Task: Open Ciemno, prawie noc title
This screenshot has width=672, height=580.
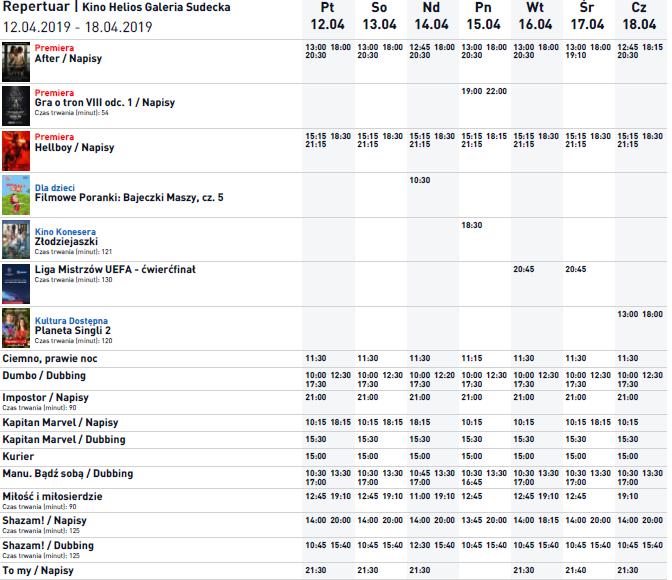Action: pyautogui.click(x=50, y=359)
